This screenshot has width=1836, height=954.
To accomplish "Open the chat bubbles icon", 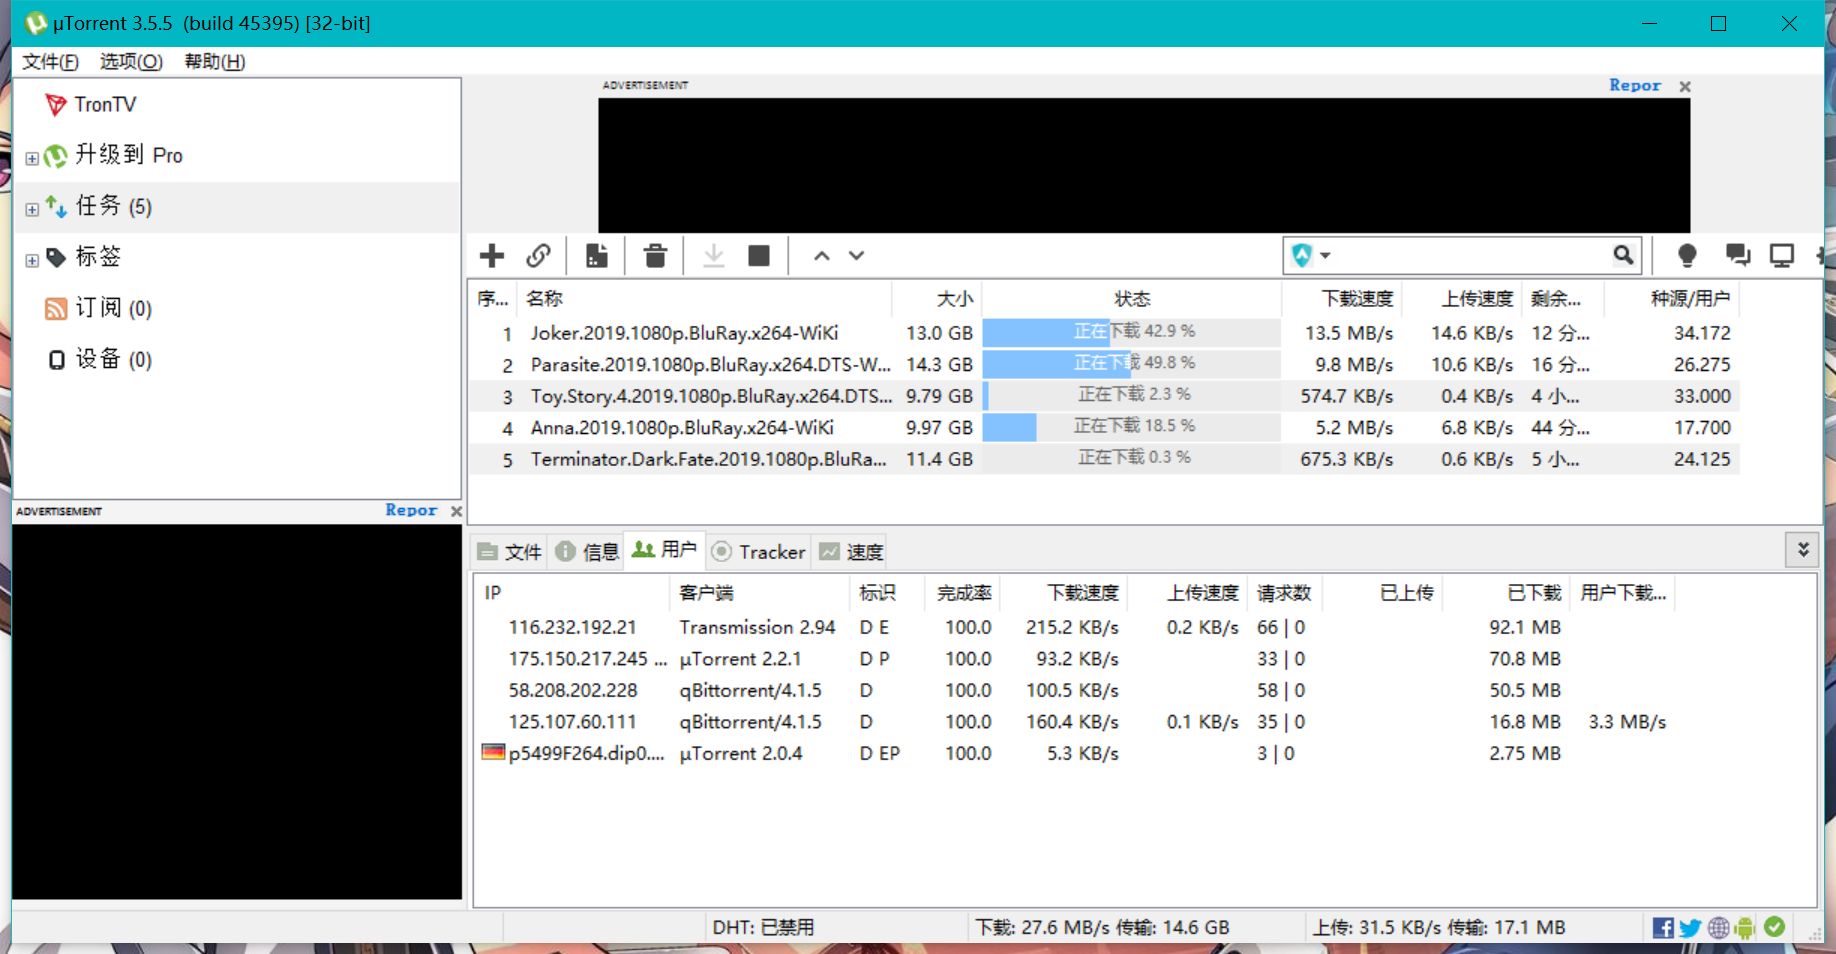I will point(1738,256).
